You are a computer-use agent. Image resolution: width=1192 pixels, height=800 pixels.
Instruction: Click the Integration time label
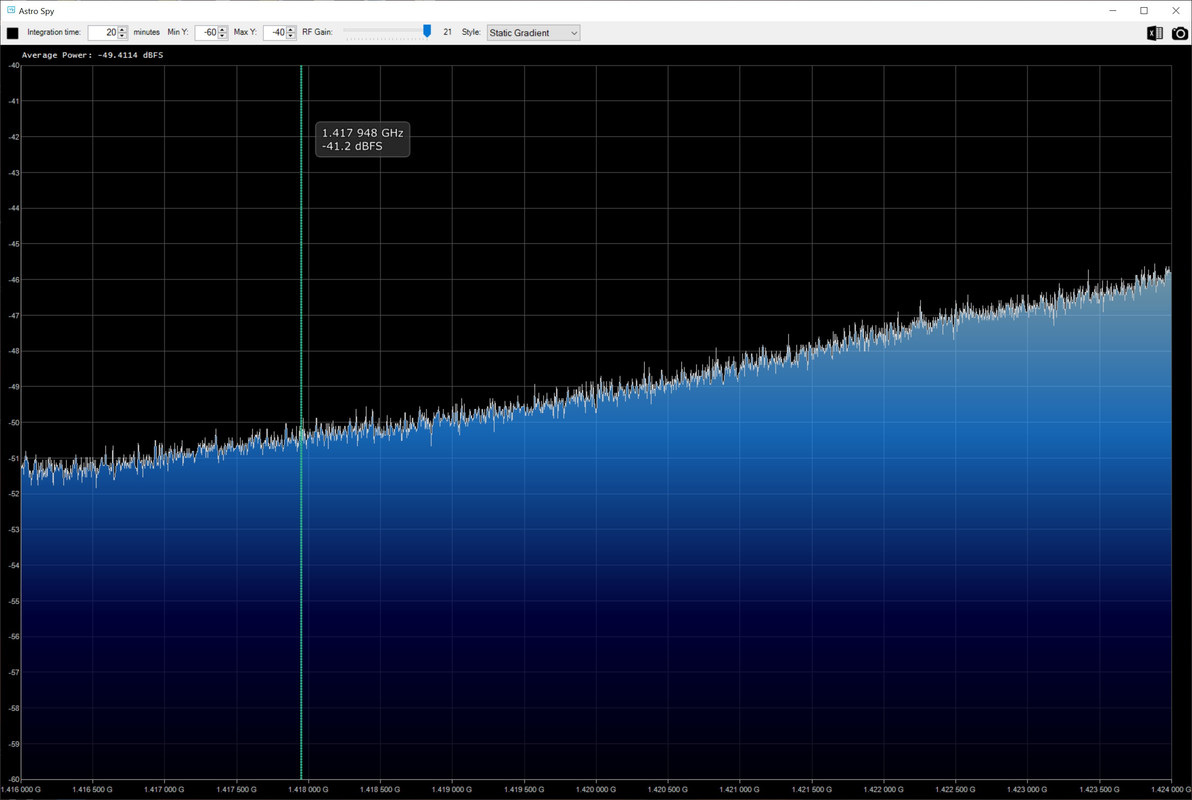click(x=54, y=32)
